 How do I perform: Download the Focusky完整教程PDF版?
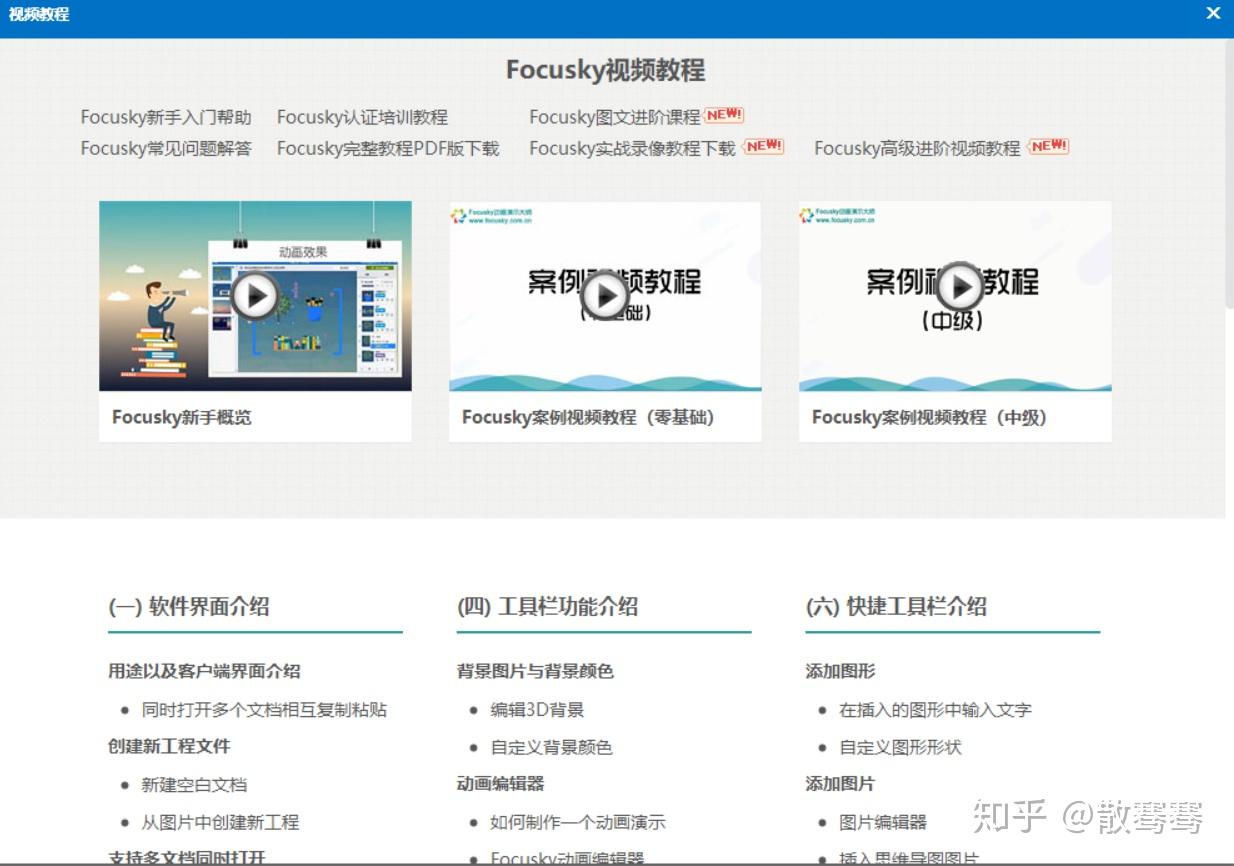(387, 148)
